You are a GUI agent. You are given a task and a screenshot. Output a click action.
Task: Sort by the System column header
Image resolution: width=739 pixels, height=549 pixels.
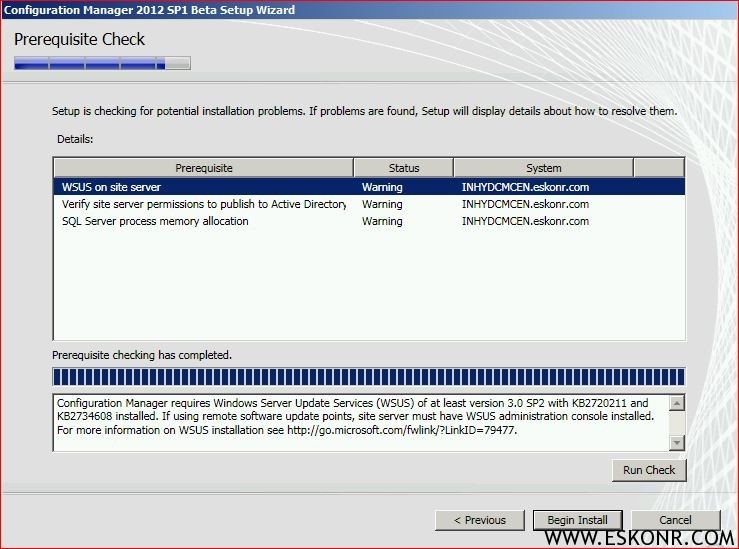(x=543, y=168)
